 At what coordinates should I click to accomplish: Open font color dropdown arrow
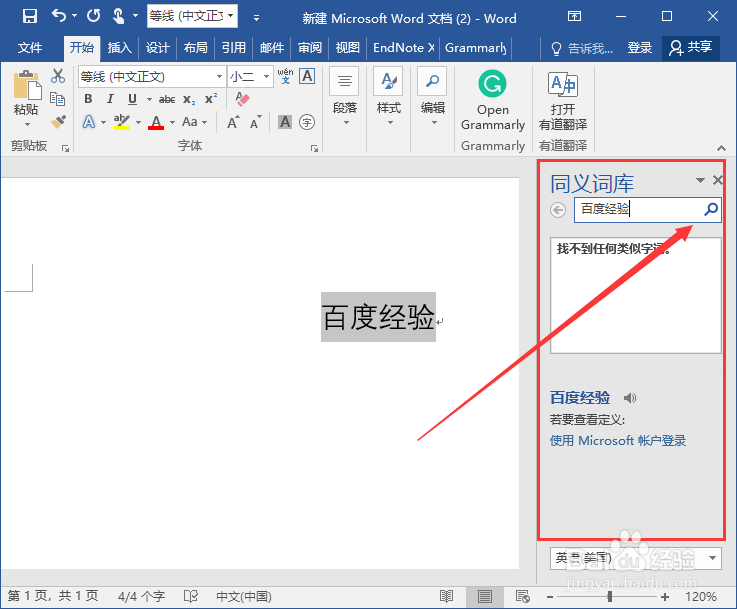click(x=172, y=123)
